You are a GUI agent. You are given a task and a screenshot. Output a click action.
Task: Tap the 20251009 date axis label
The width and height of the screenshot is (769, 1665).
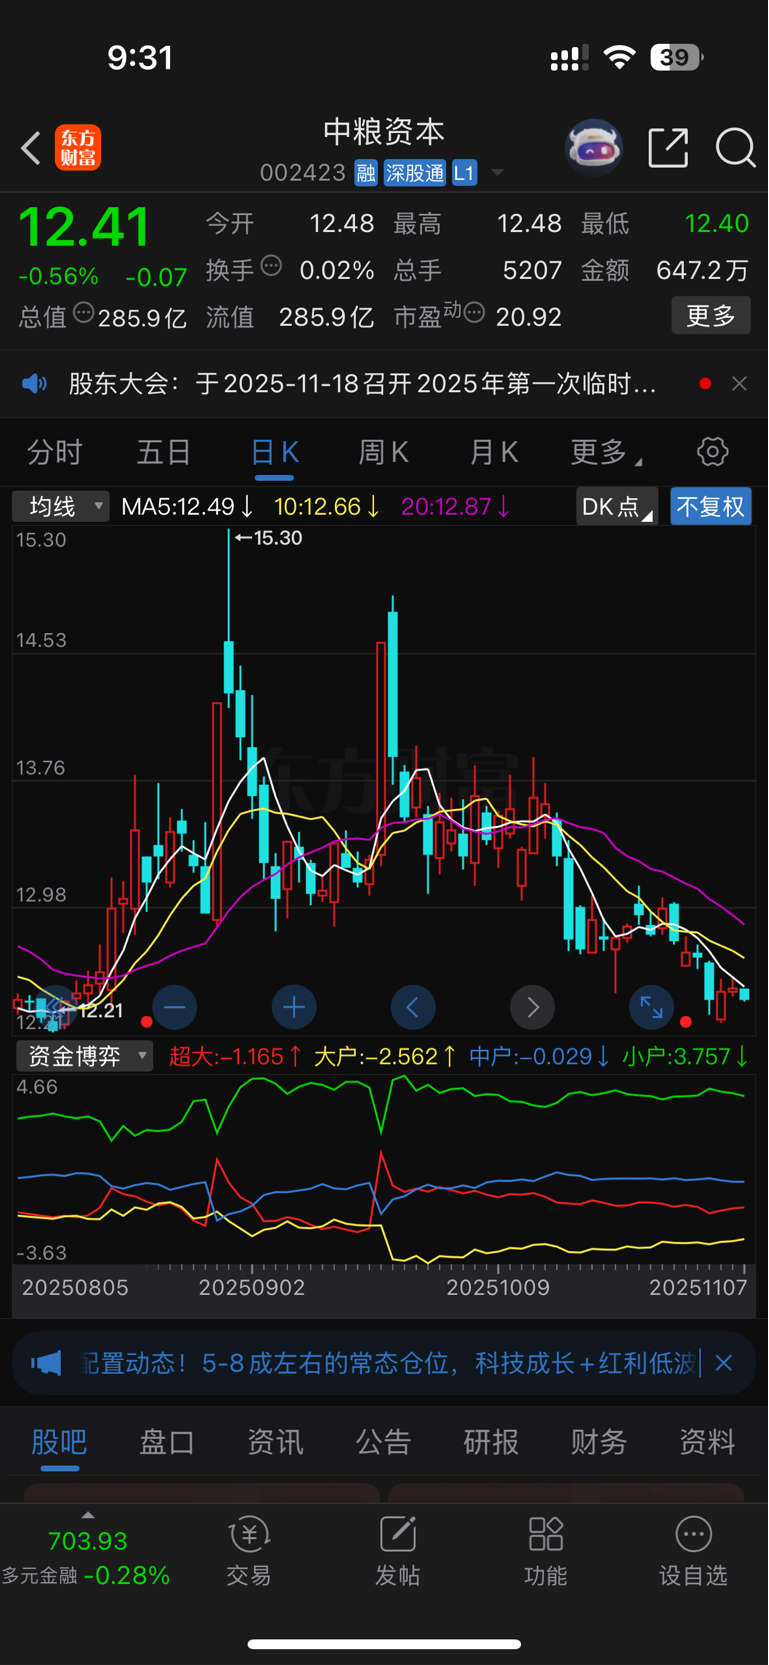pos(498,1288)
